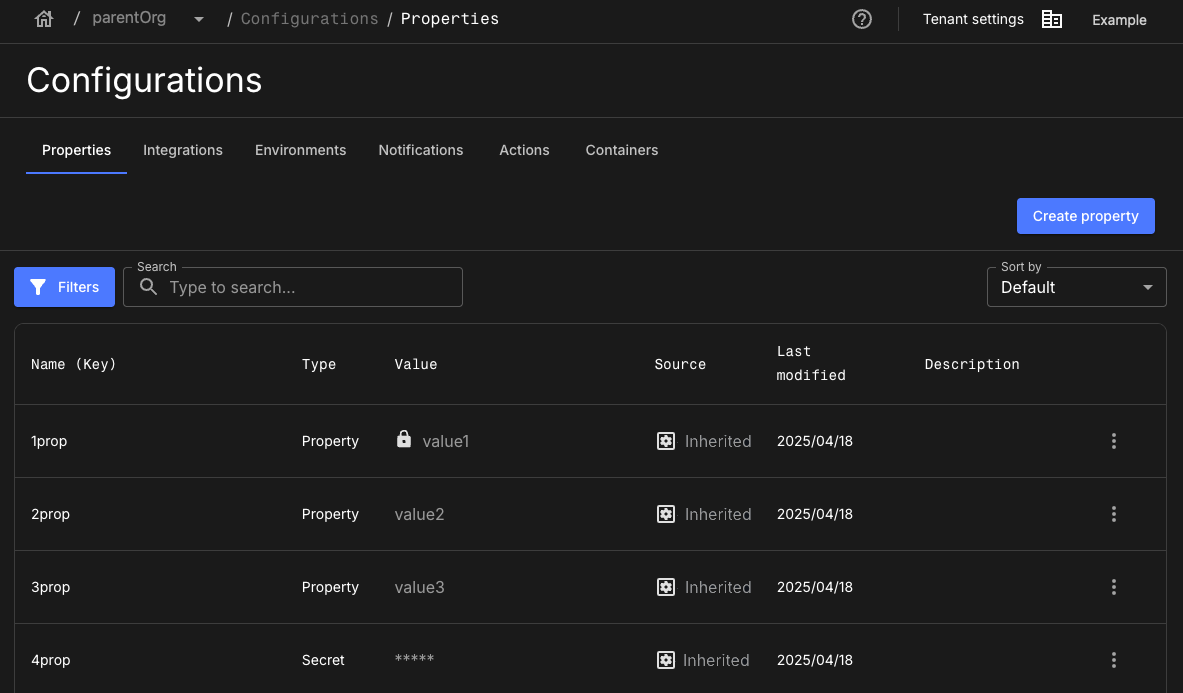Open the Notifications tab

coord(421,150)
